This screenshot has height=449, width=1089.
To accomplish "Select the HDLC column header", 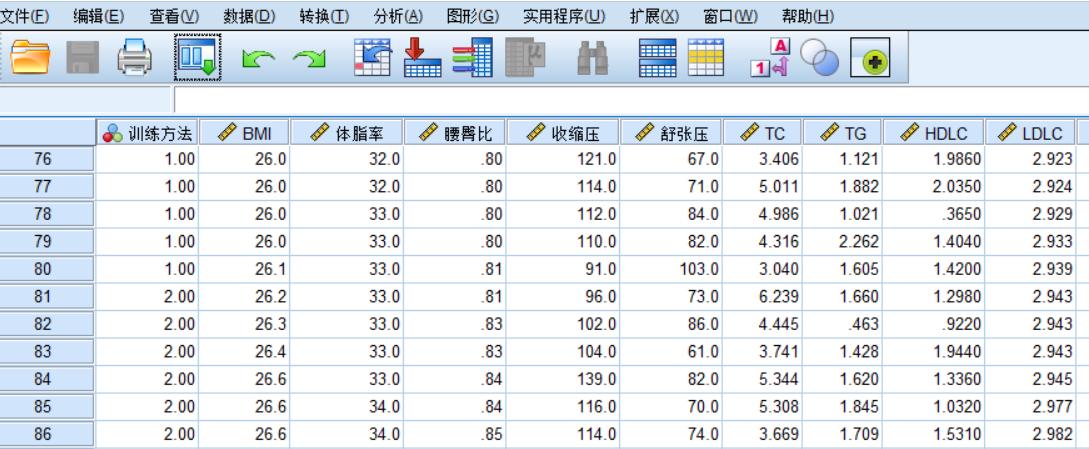I will click(934, 133).
